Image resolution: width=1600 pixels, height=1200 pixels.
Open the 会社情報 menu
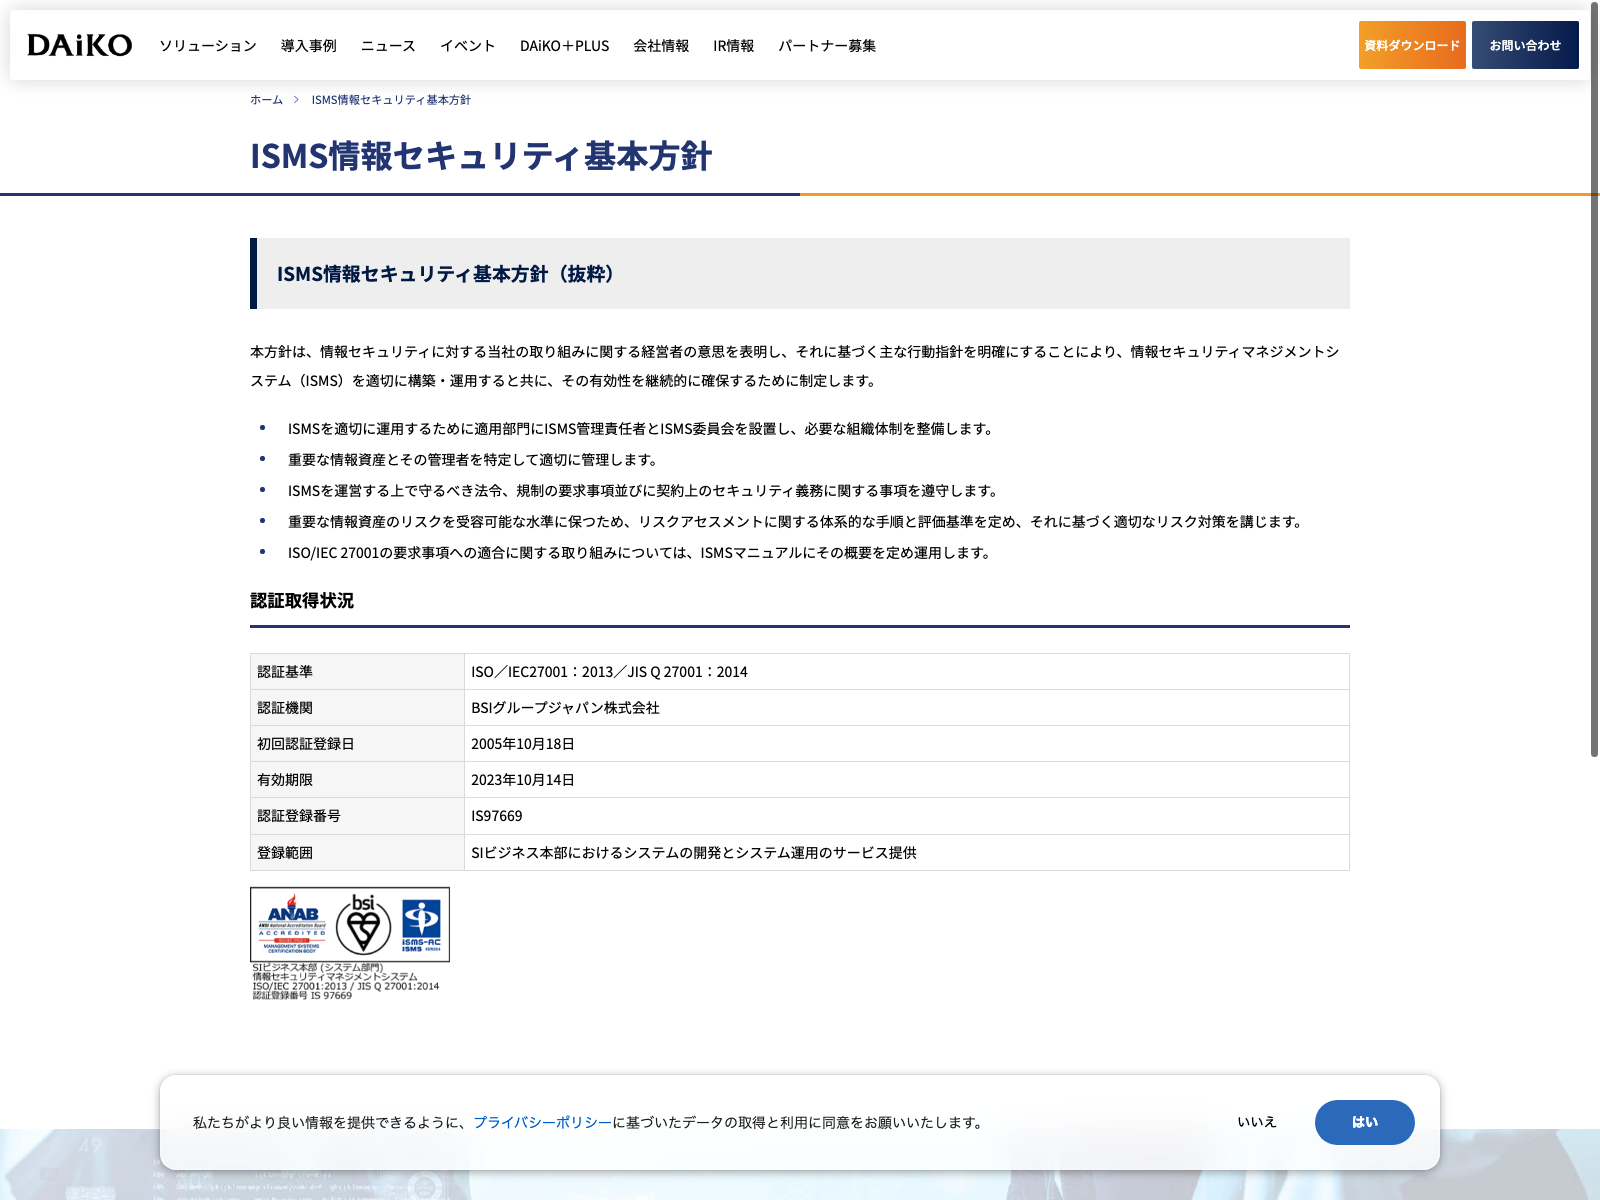click(x=661, y=46)
